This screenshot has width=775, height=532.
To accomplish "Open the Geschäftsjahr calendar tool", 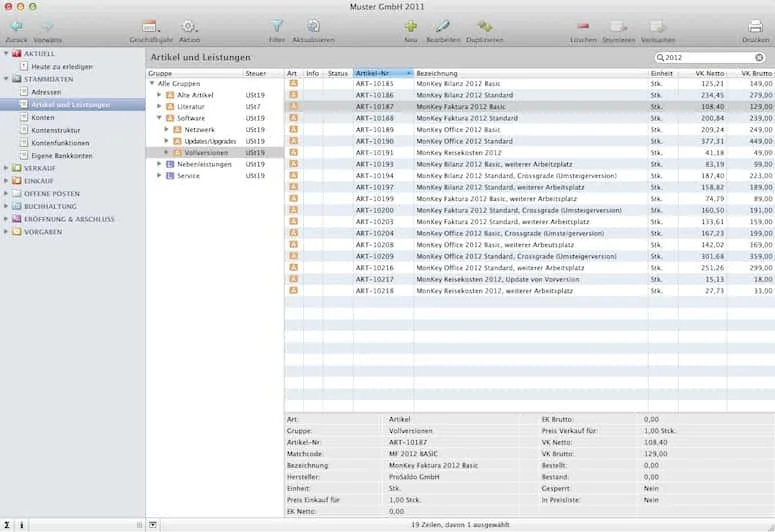I will click(x=150, y=26).
